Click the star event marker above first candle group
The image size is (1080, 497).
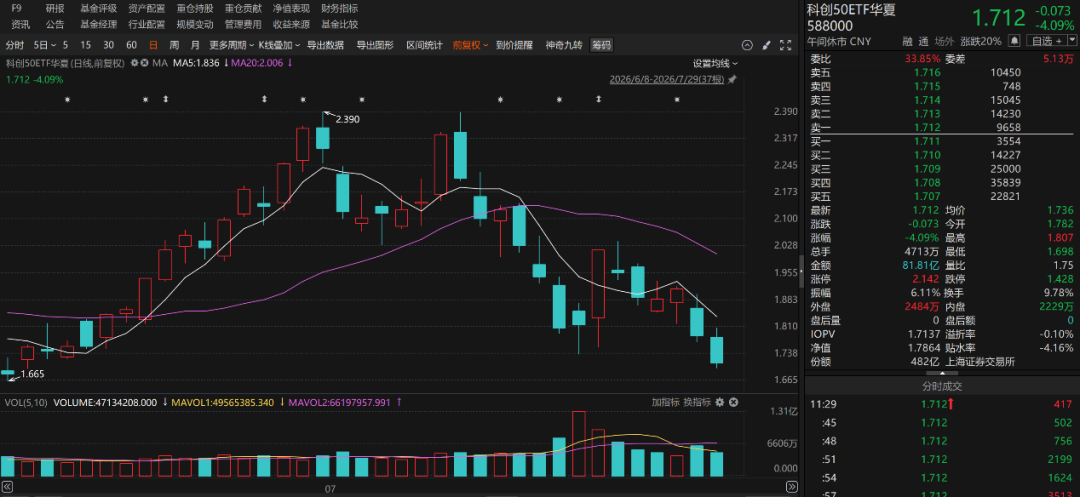(x=68, y=100)
